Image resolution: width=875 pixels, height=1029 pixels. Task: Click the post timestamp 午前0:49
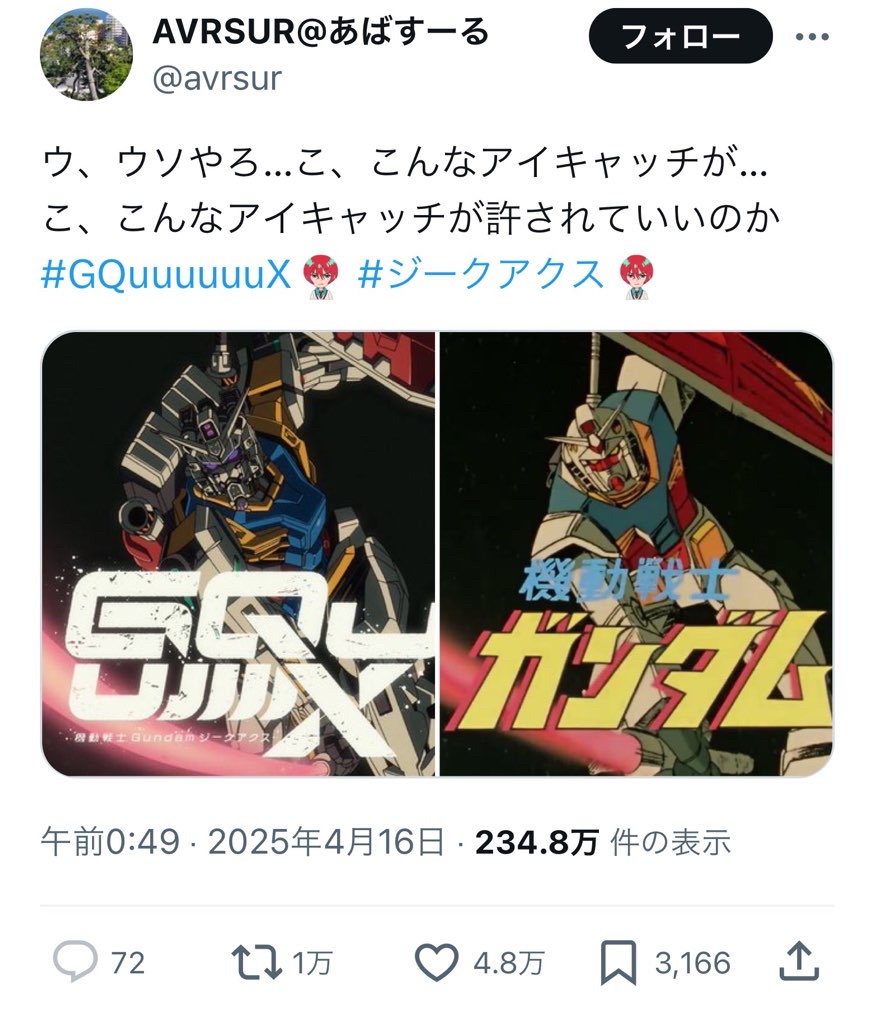[110, 841]
